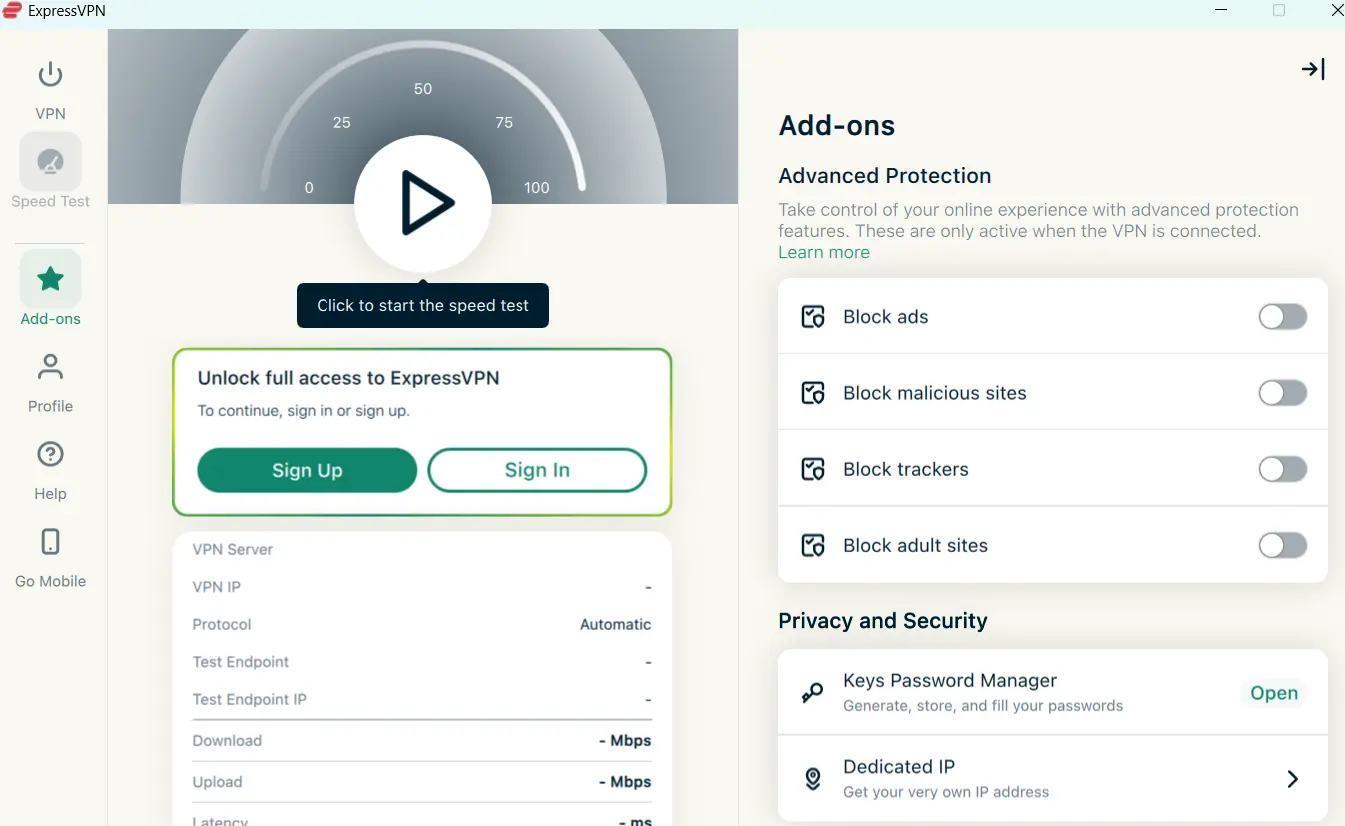The width and height of the screenshot is (1345, 826).
Task: Open the Go Mobile phone icon
Action: 50,542
